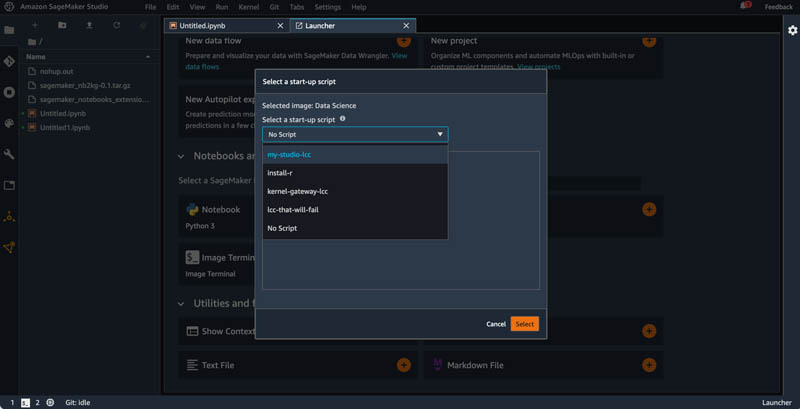
Task: Open the palette commands sidebar icon
Action: (9, 123)
